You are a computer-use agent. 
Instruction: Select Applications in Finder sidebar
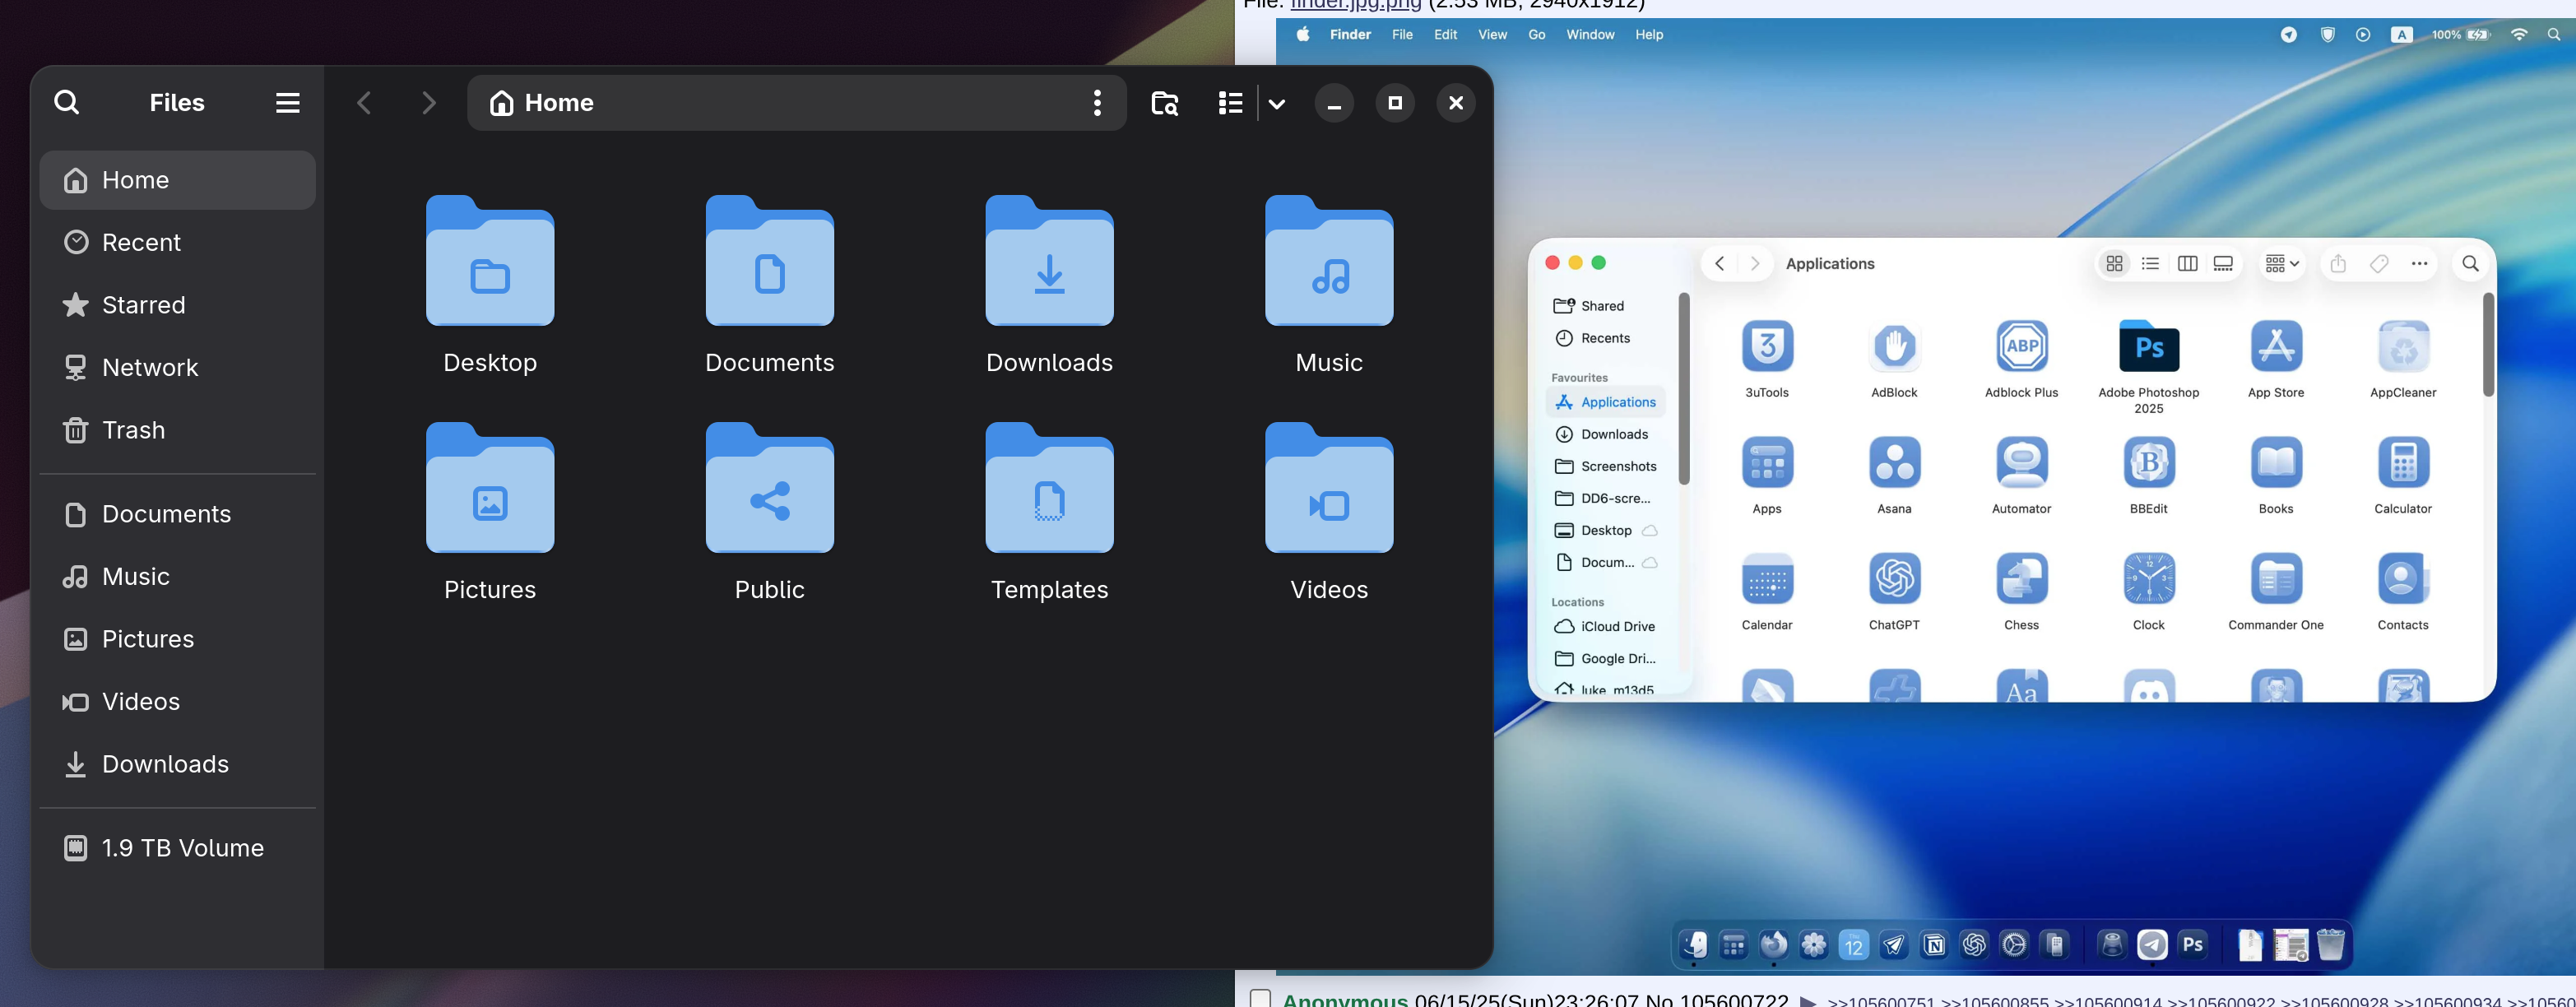click(1606, 402)
